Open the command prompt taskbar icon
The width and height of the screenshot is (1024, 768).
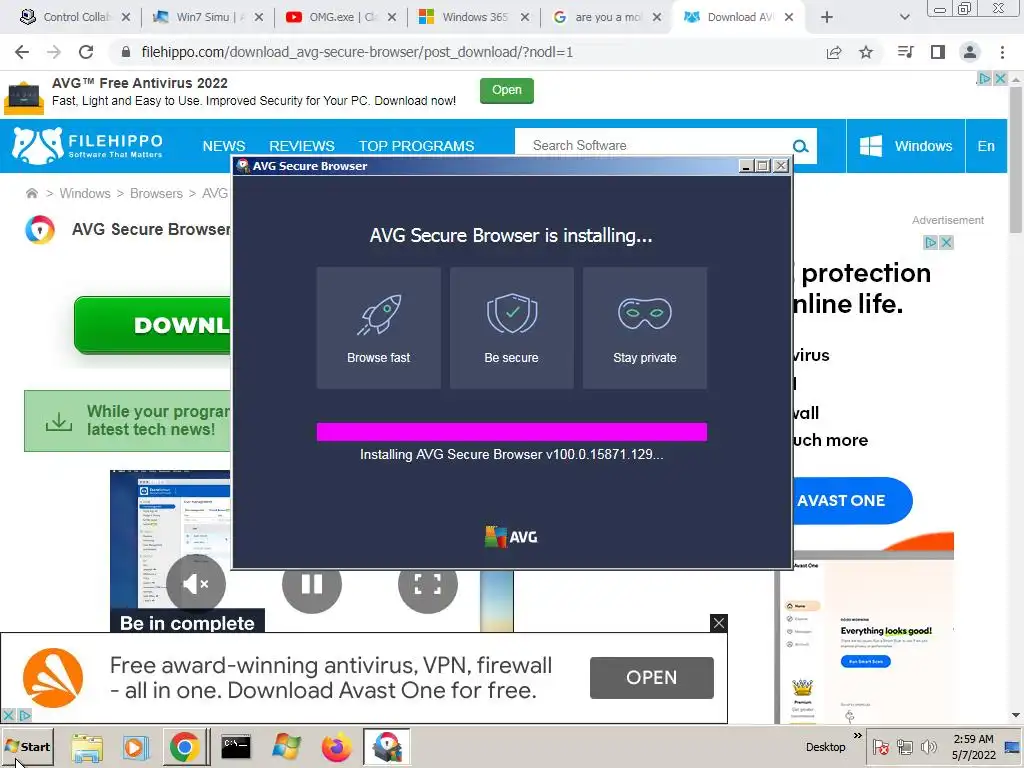[x=236, y=747]
